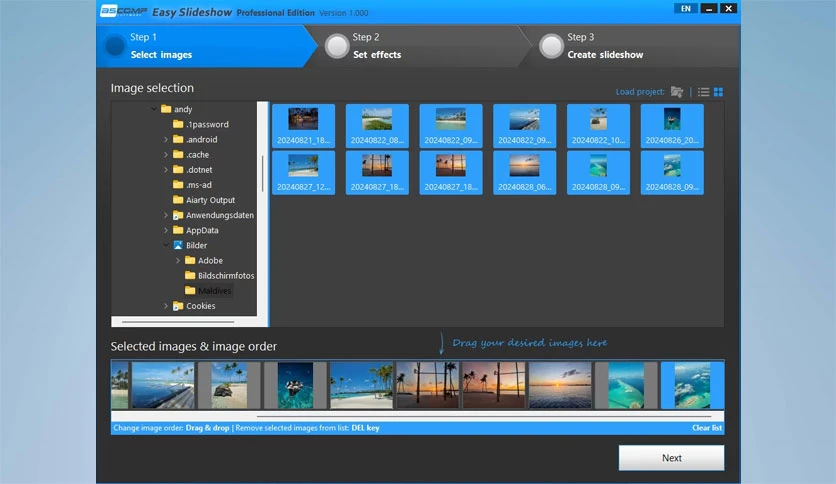Change language with the EN button
836x484 pixels.
tap(686, 9)
